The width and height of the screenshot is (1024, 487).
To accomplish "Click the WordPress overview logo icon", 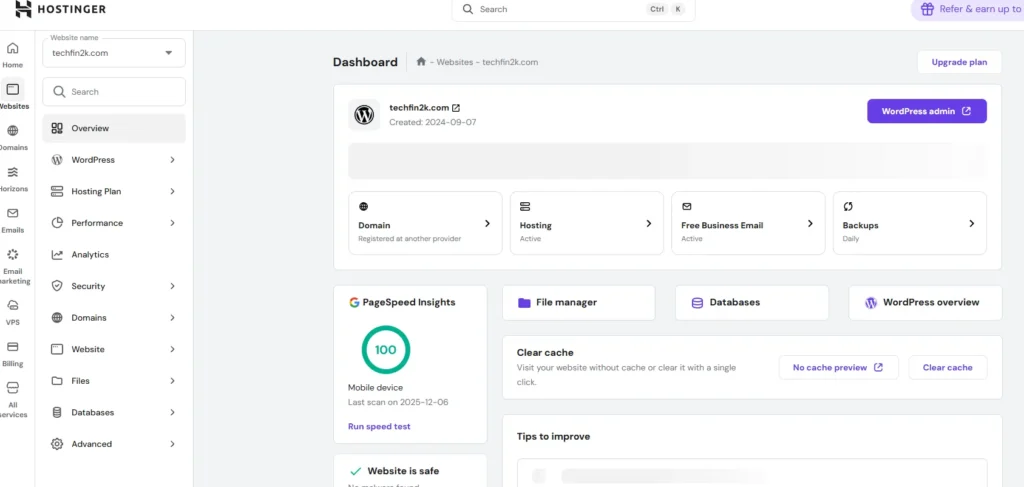I will click(x=871, y=302).
